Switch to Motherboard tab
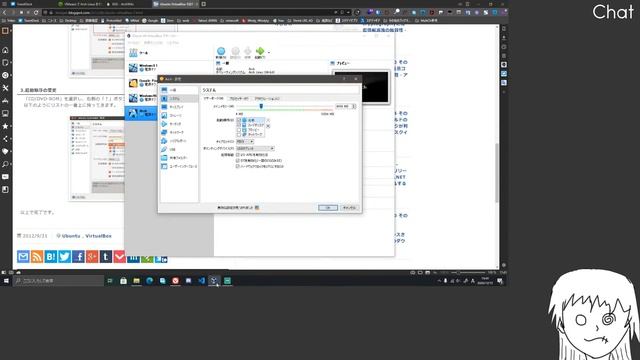Viewport: 640px width, 360px height. [213, 98]
